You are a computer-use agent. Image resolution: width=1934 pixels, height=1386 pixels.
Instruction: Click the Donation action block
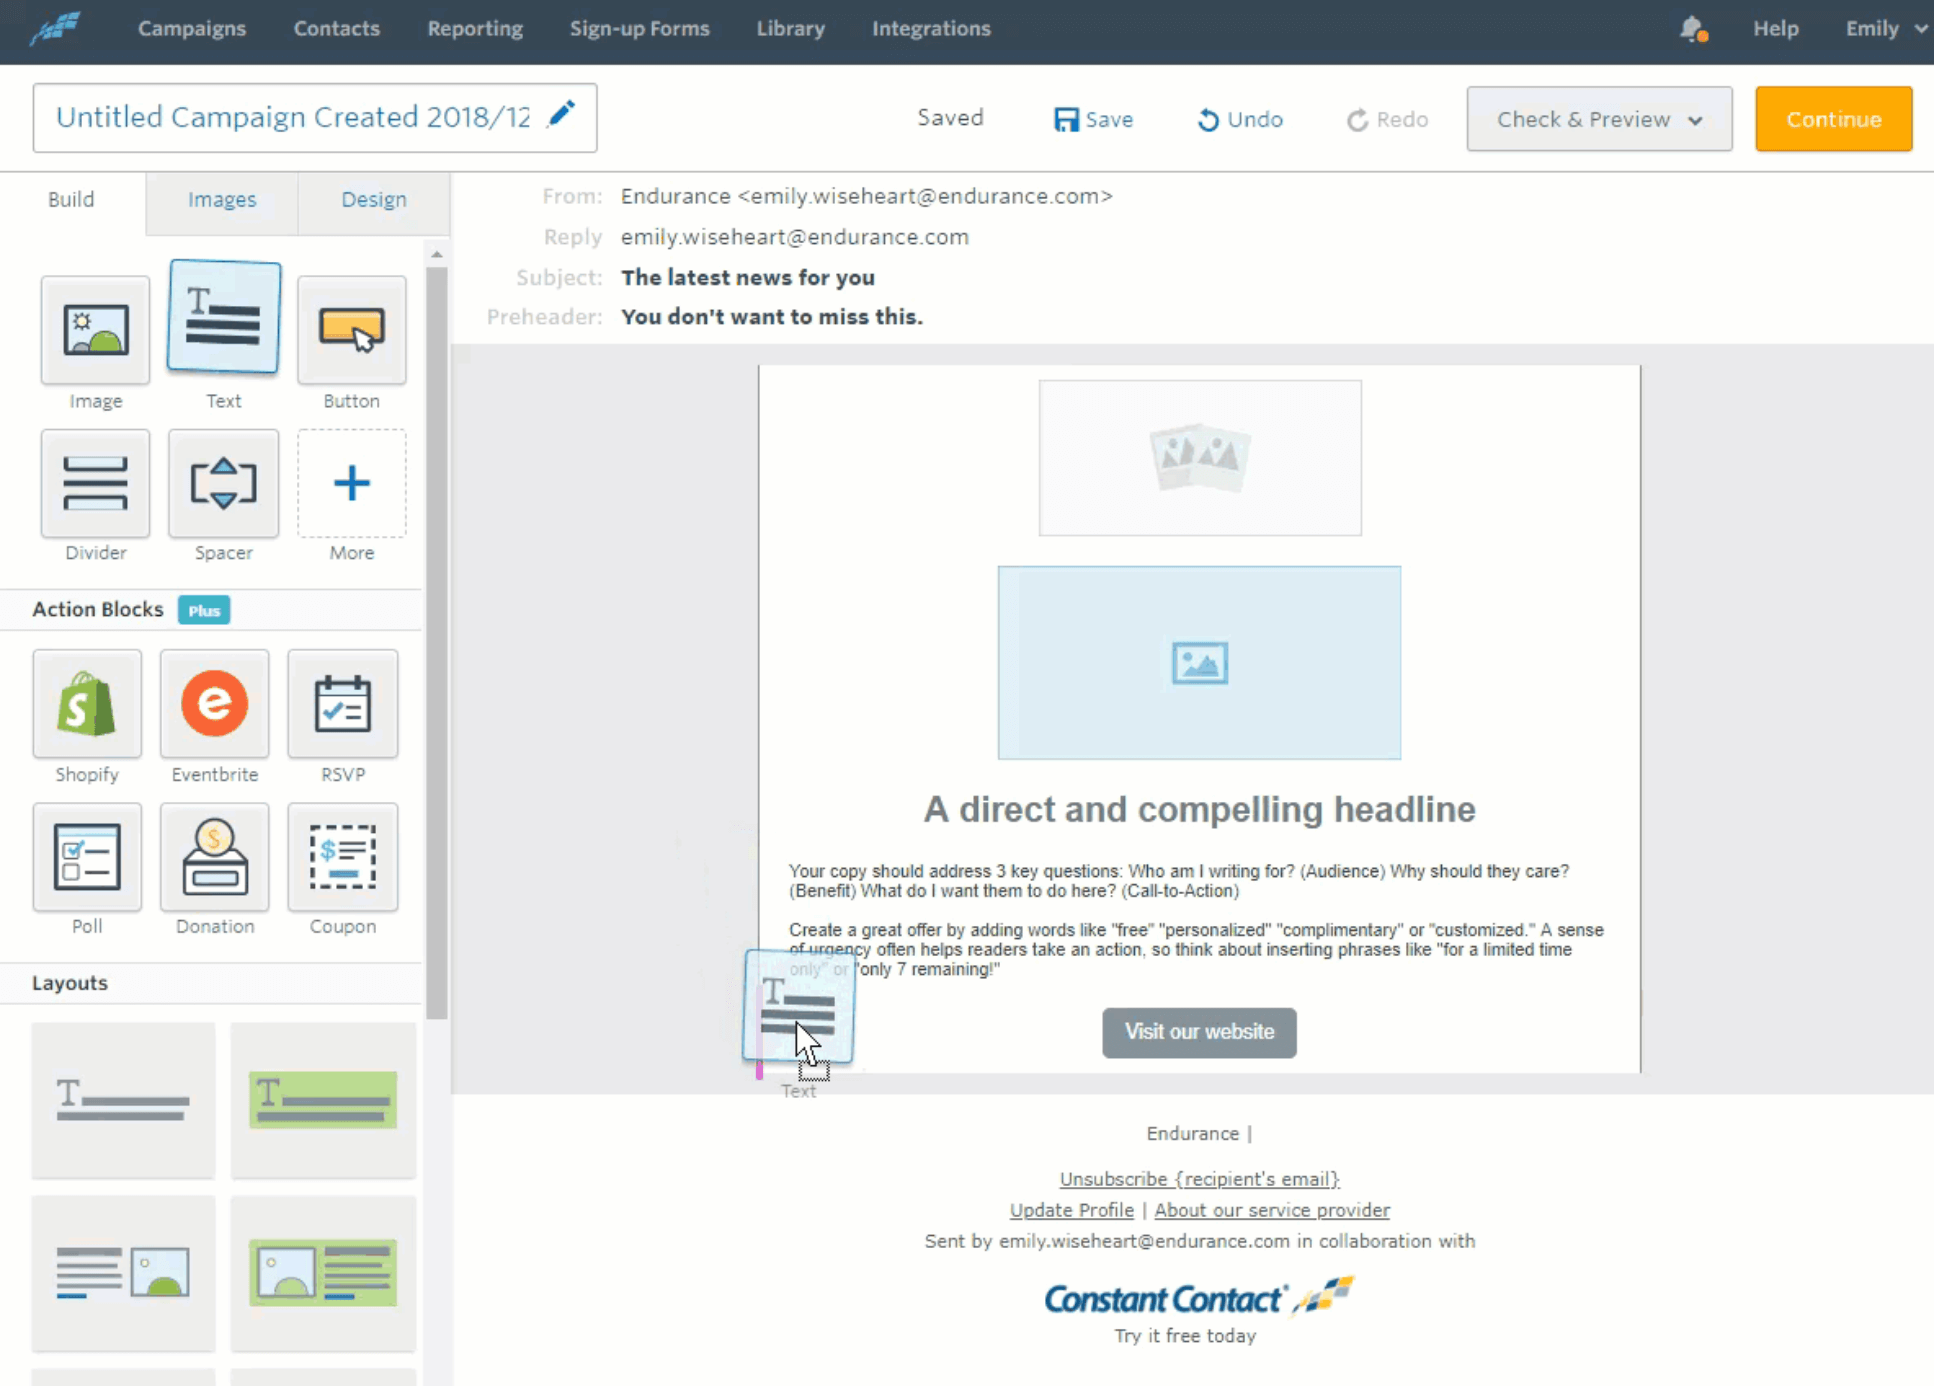click(x=214, y=857)
